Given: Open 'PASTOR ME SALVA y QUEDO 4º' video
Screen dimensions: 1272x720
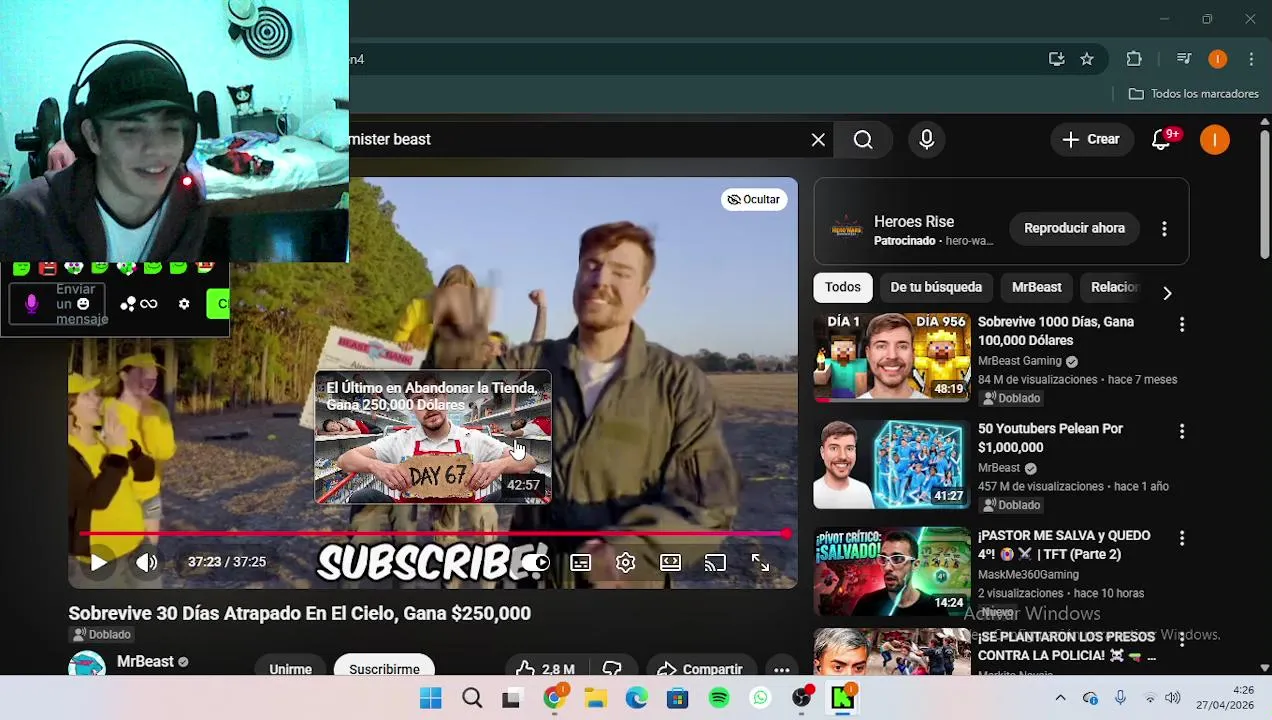Looking at the screenshot, I should pyautogui.click(x=892, y=571).
